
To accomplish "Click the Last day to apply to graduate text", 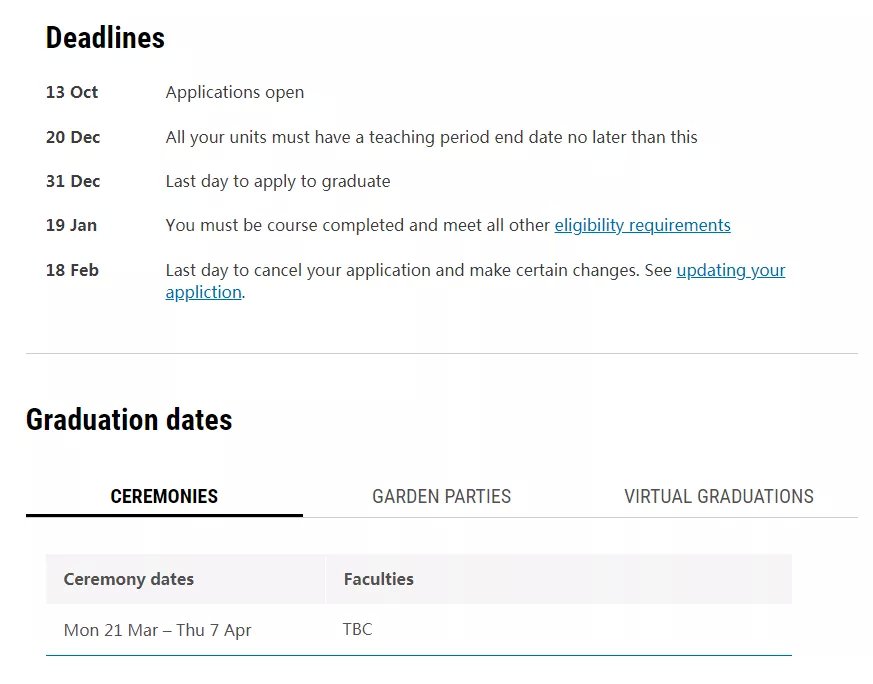I will tap(278, 181).
